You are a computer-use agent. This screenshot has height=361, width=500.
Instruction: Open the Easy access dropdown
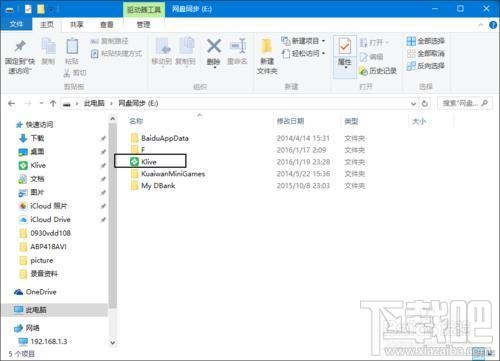click(304, 53)
